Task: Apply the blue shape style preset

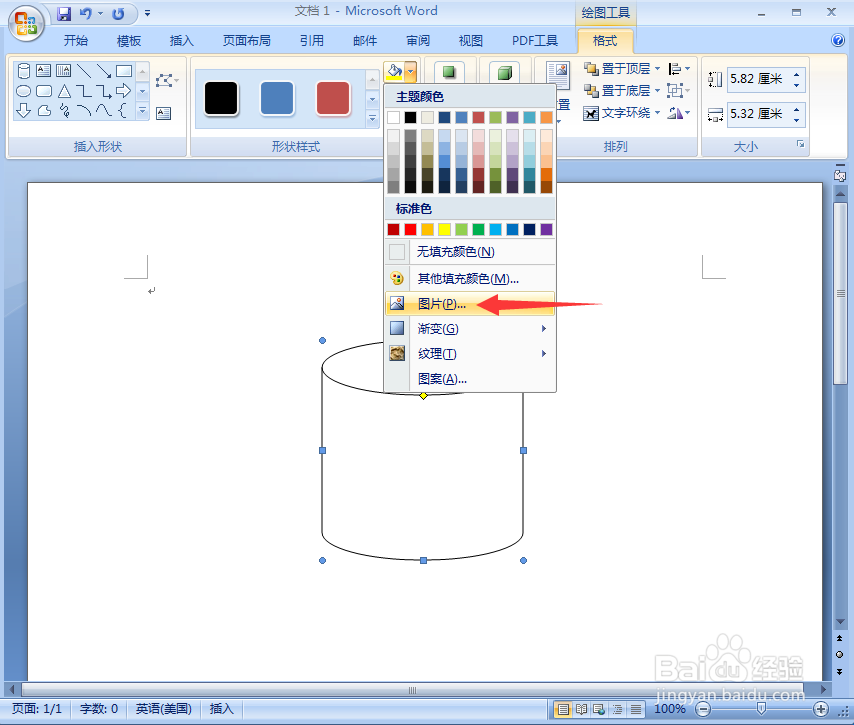Action: point(277,99)
